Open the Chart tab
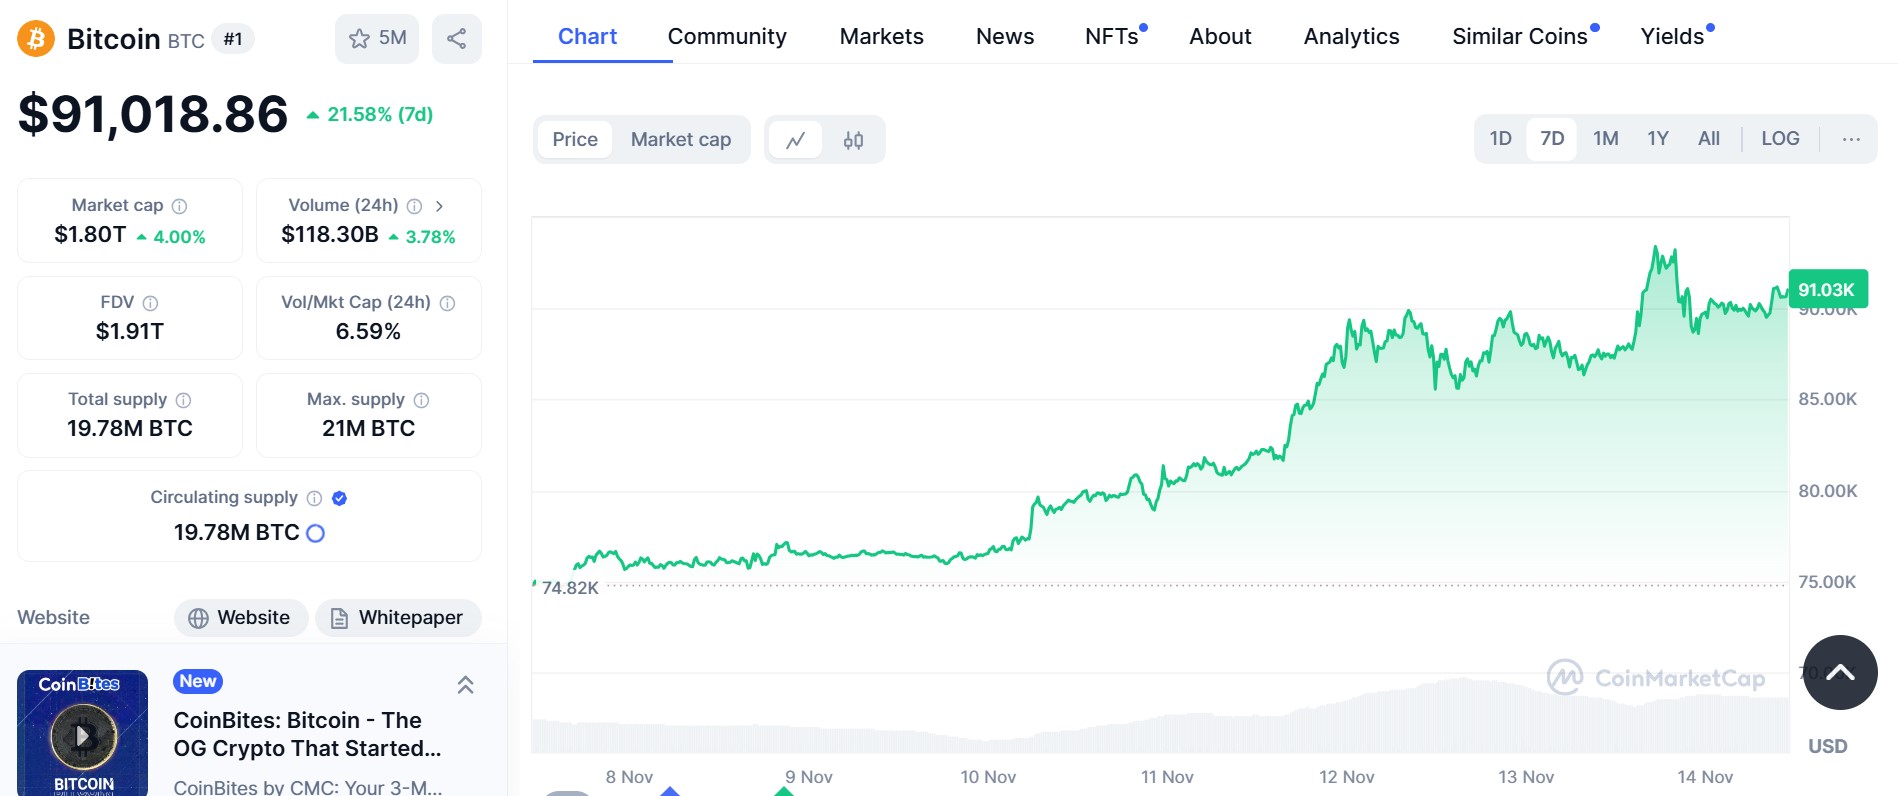Viewport: 1898px width, 796px height. click(x=587, y=37)
